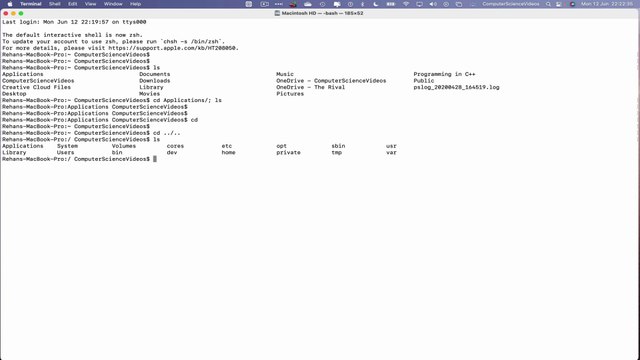
Task: Click 'Desktop' in ls output
Action: [x=14, y=94]
